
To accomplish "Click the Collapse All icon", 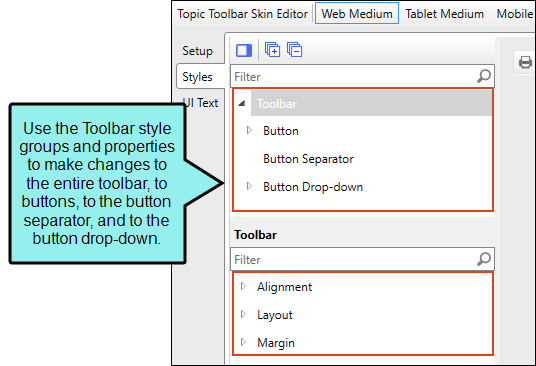I will pos(294,50).
